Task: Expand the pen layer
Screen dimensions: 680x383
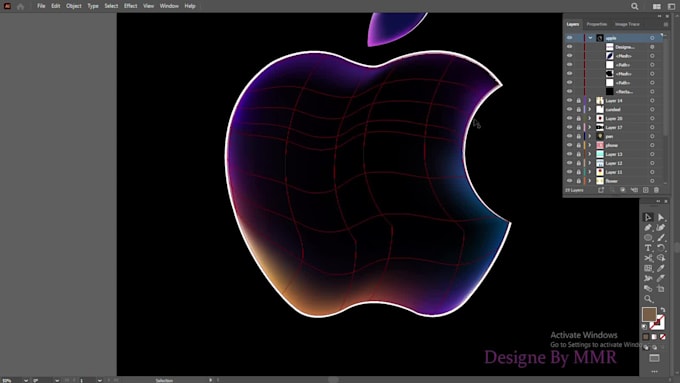Action: pos(590,136)
